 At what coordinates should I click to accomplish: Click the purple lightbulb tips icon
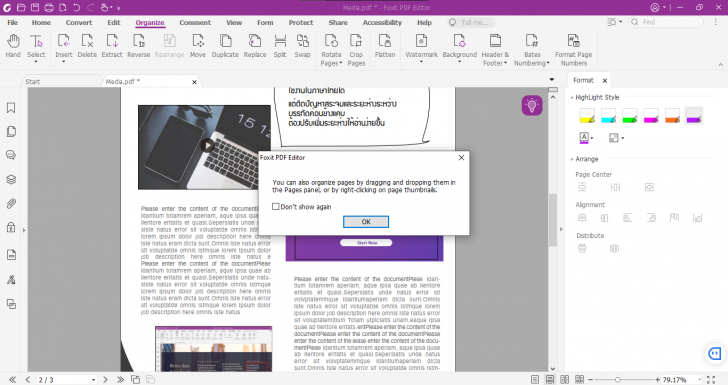coord(532,105)
